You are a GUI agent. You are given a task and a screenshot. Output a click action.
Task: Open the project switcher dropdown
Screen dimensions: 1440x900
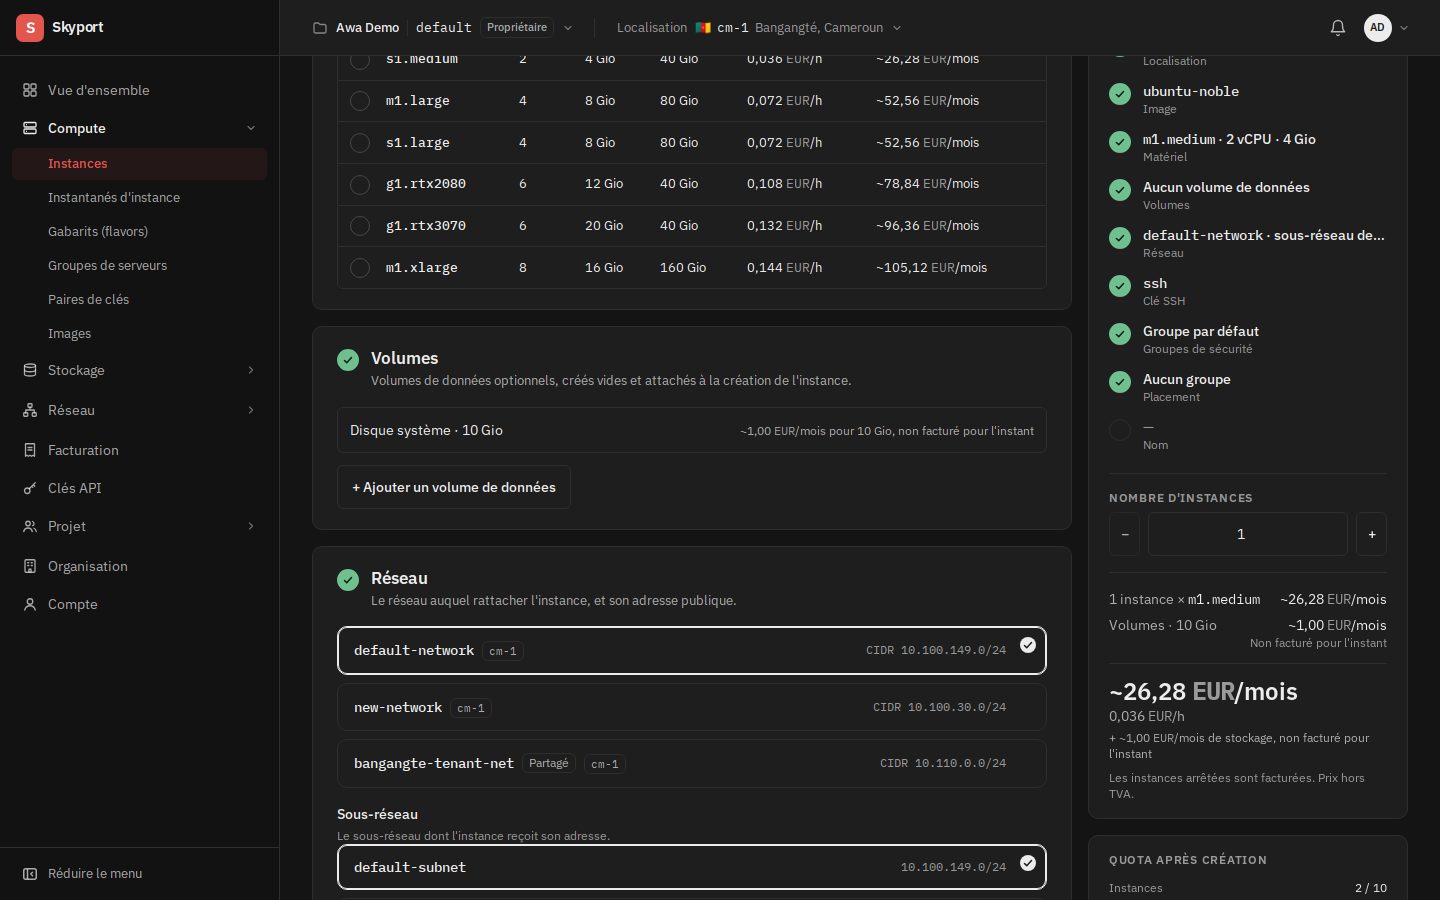point(568,28)
